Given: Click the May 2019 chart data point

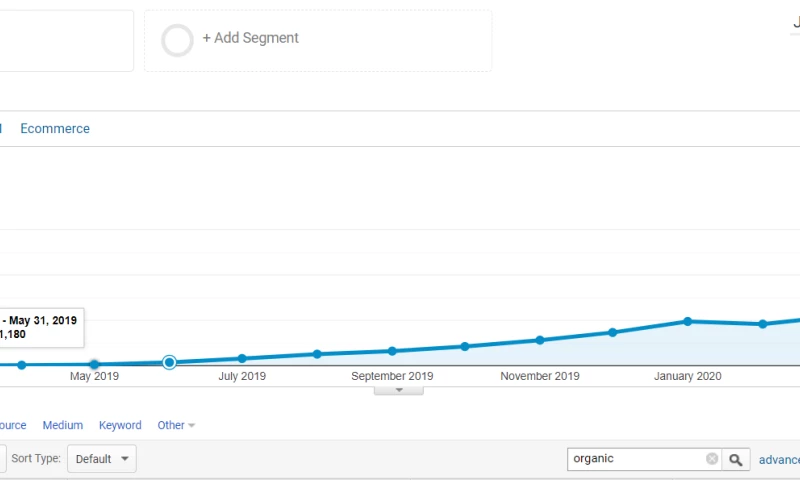Looking at the screenshot, I should 94,364.
